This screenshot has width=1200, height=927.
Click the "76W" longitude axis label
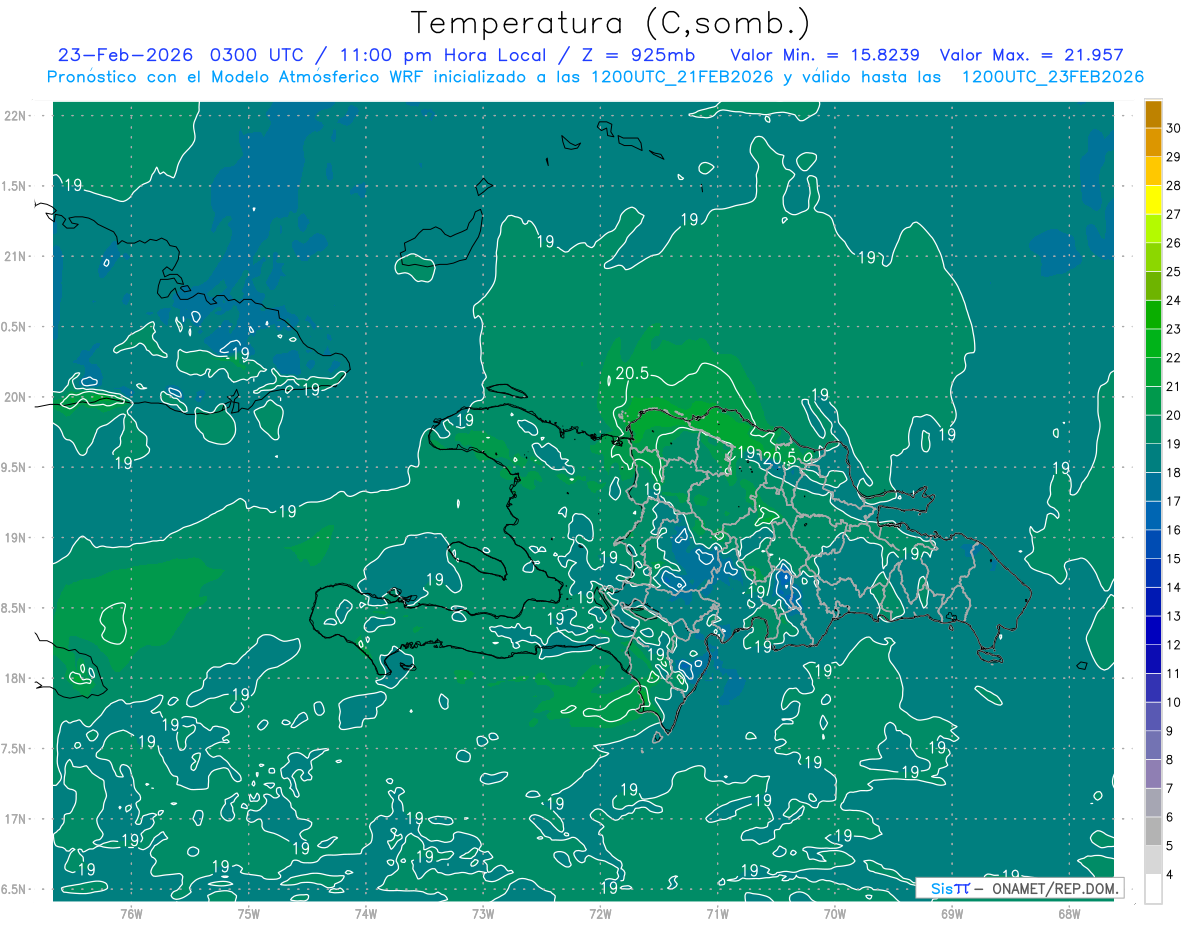pyautogui.click(x=131, y=913)
